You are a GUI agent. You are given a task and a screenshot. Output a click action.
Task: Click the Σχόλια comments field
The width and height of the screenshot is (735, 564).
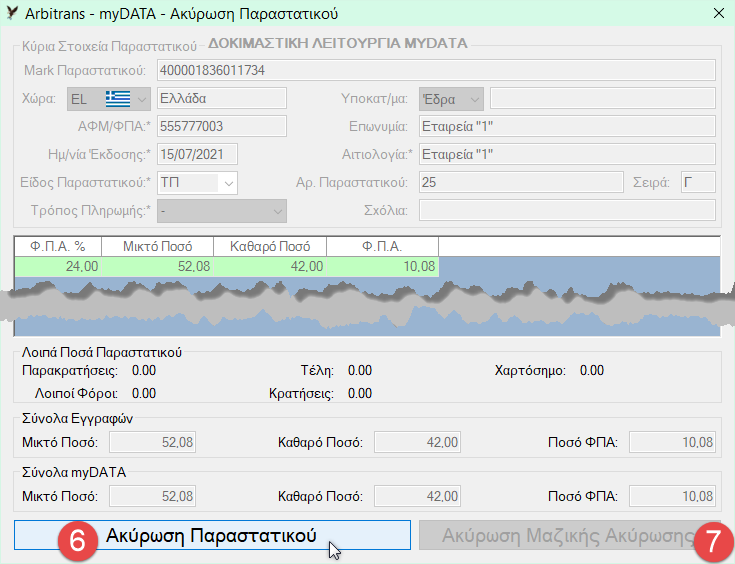(x=567, y=211)
